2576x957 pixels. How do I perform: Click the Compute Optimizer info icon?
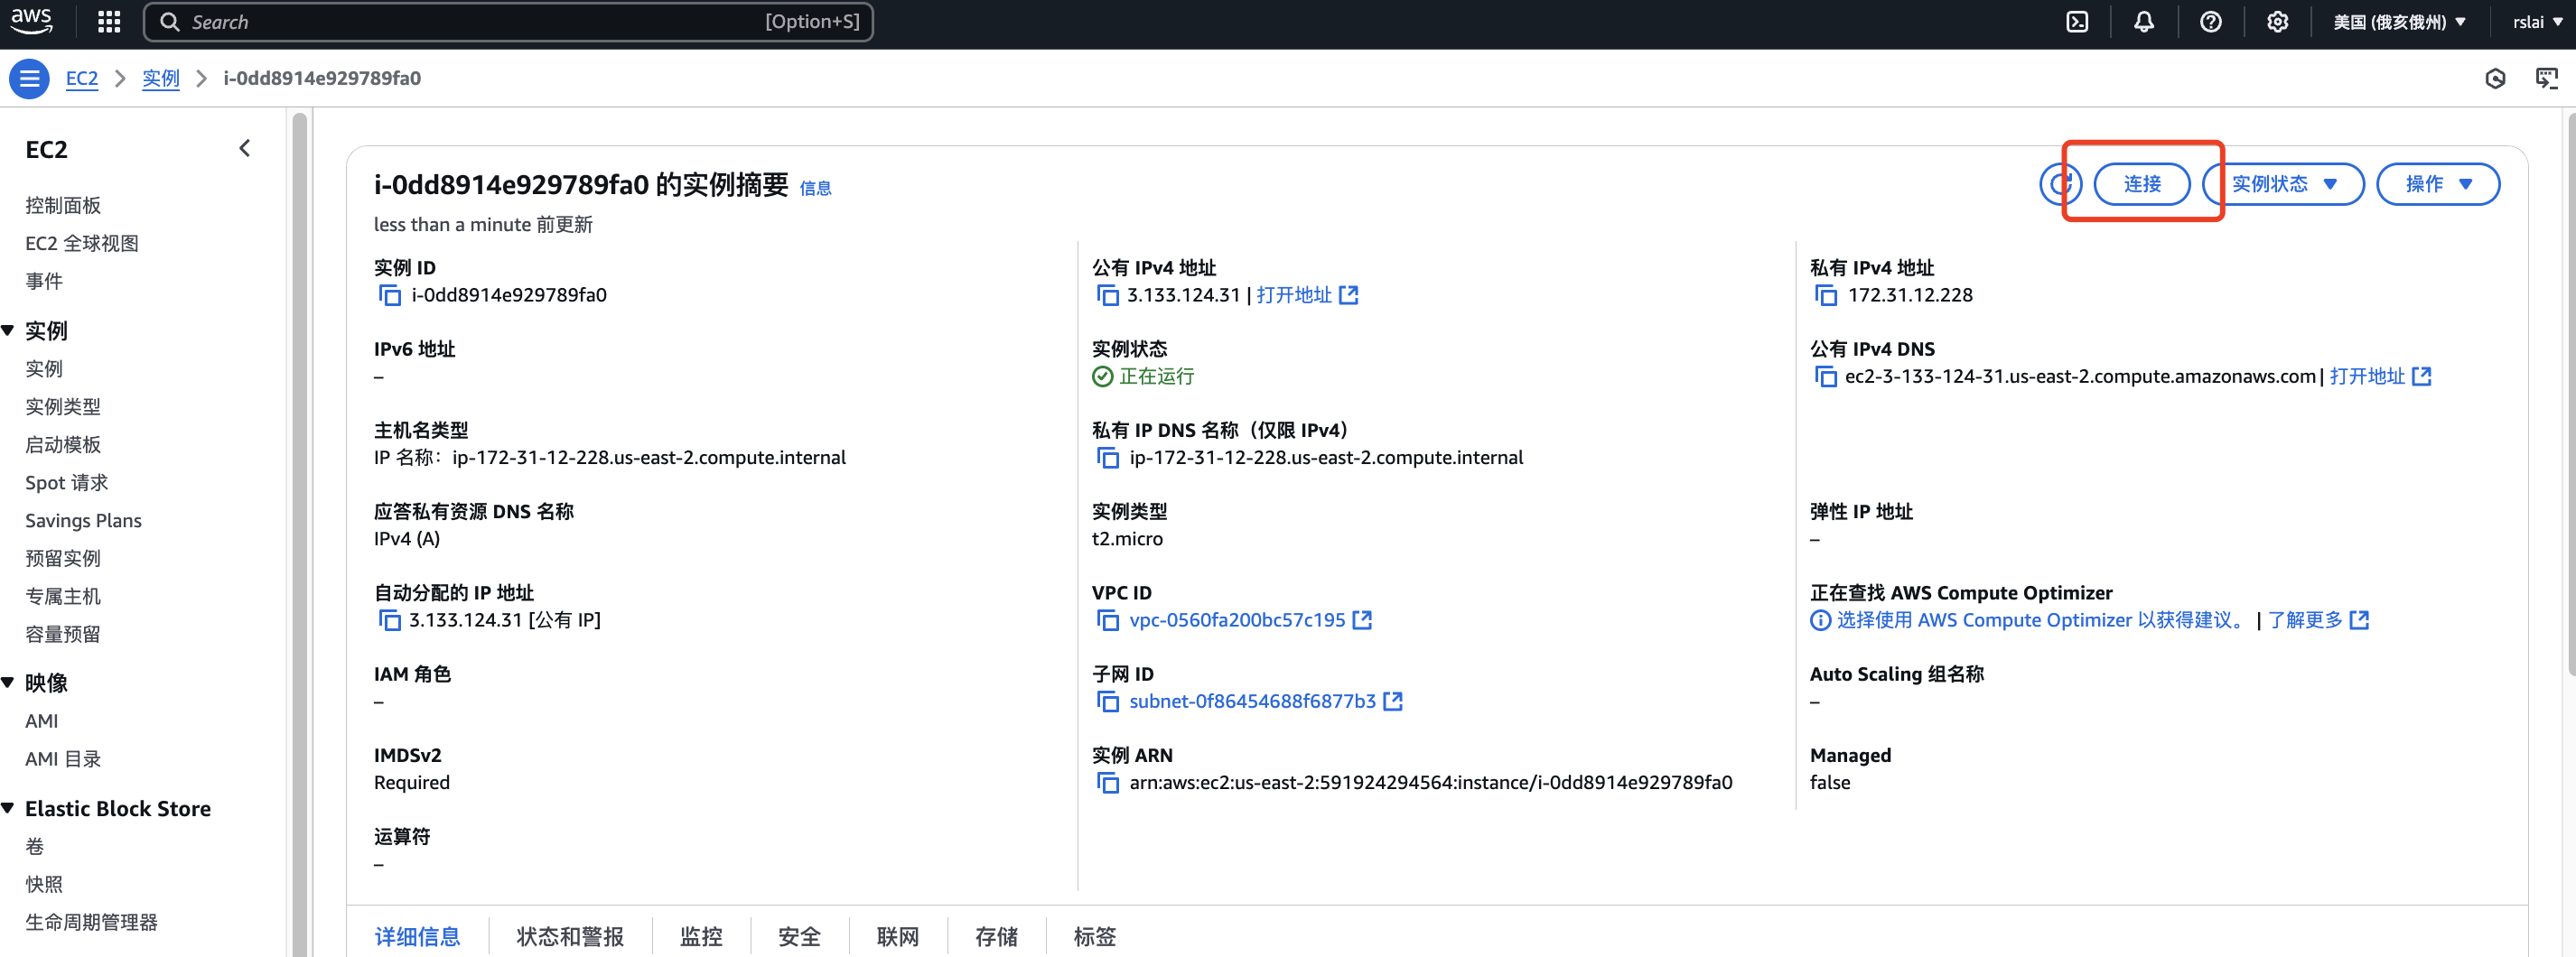click(1820, 620)
